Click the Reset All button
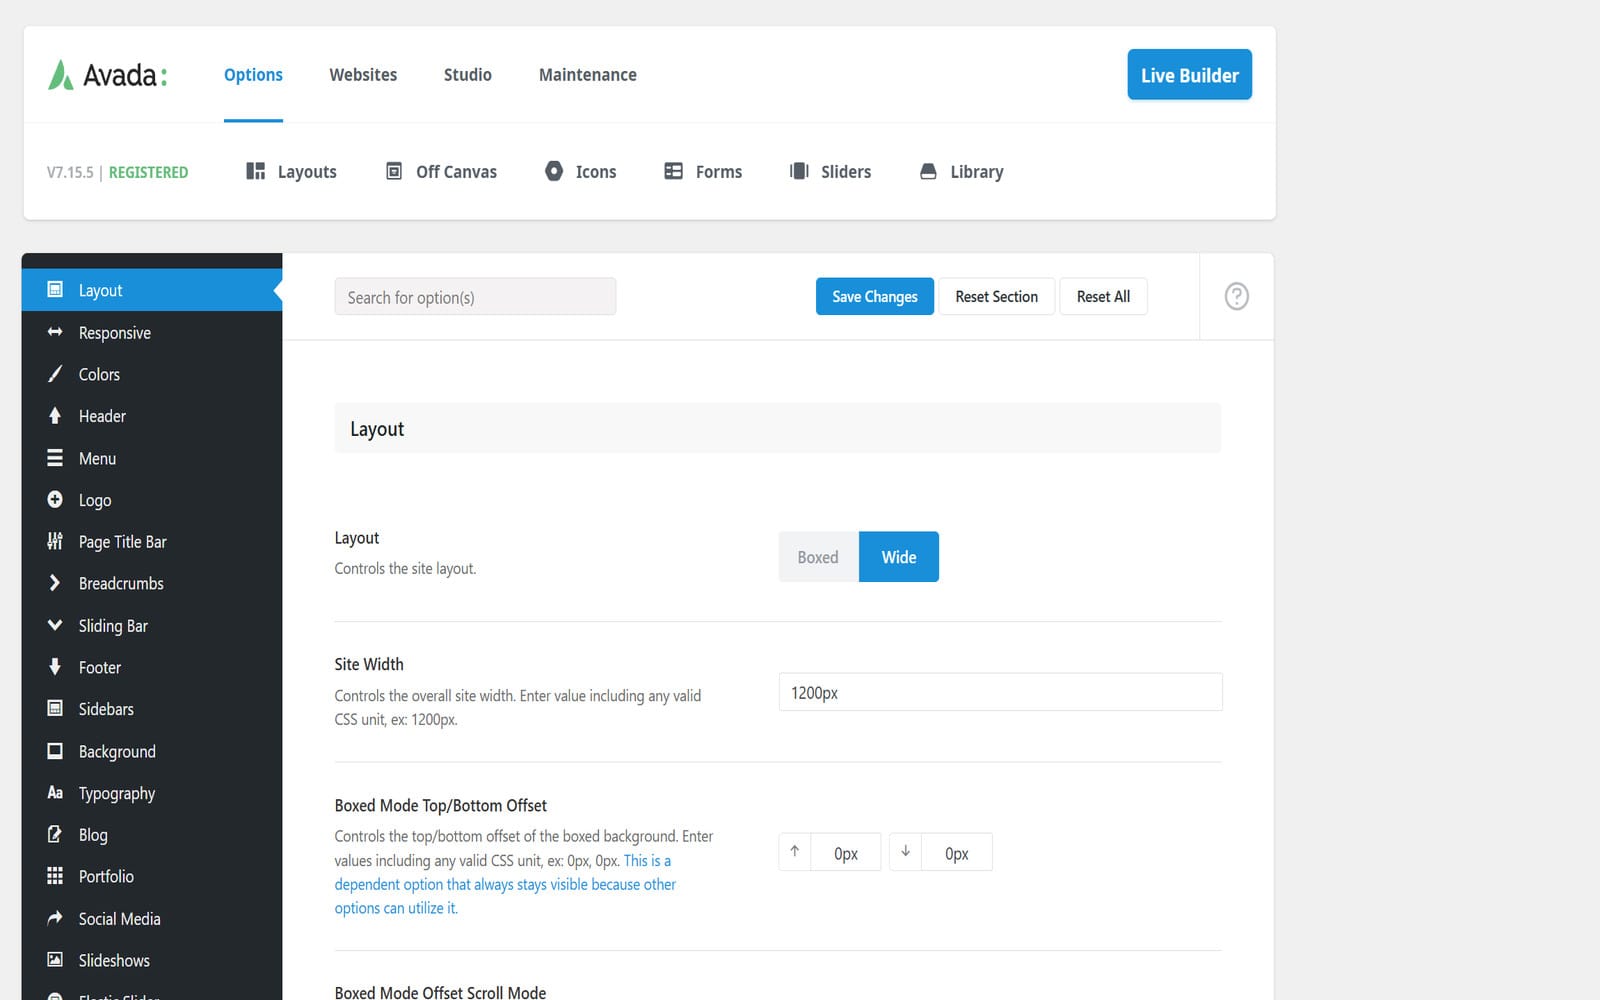Image resolution: width=1600 pixels, height=1000 pixels. coord(1103,296)
